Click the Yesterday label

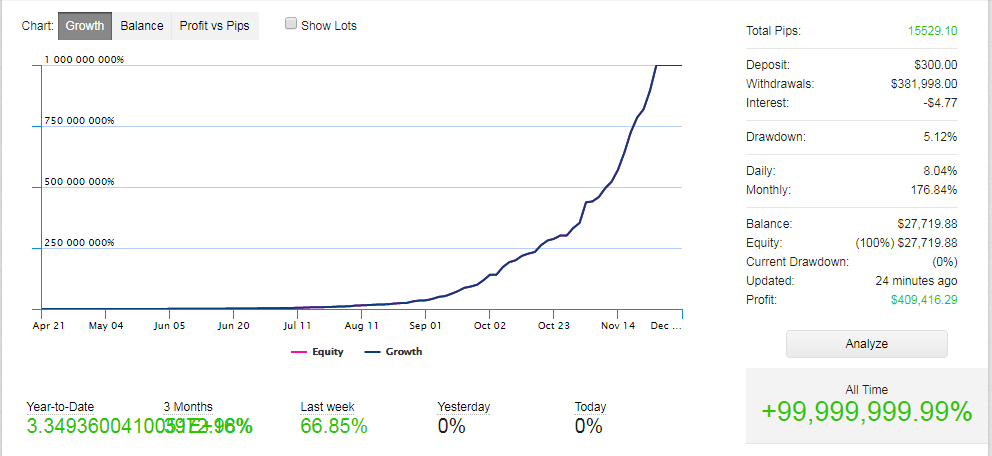coord(463,407)
